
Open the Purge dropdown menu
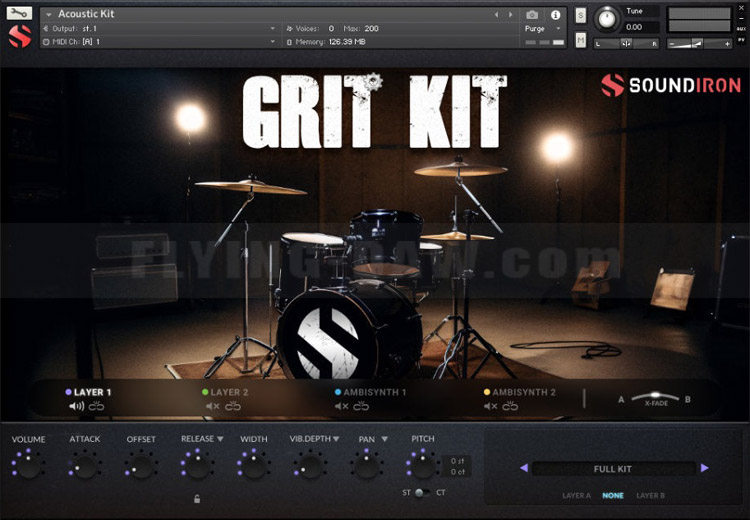[x=542, y=29]
